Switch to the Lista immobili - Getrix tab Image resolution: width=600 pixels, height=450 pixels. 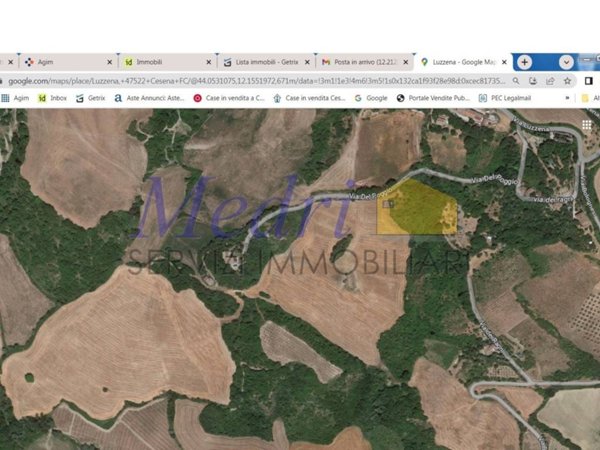point(266,62)
